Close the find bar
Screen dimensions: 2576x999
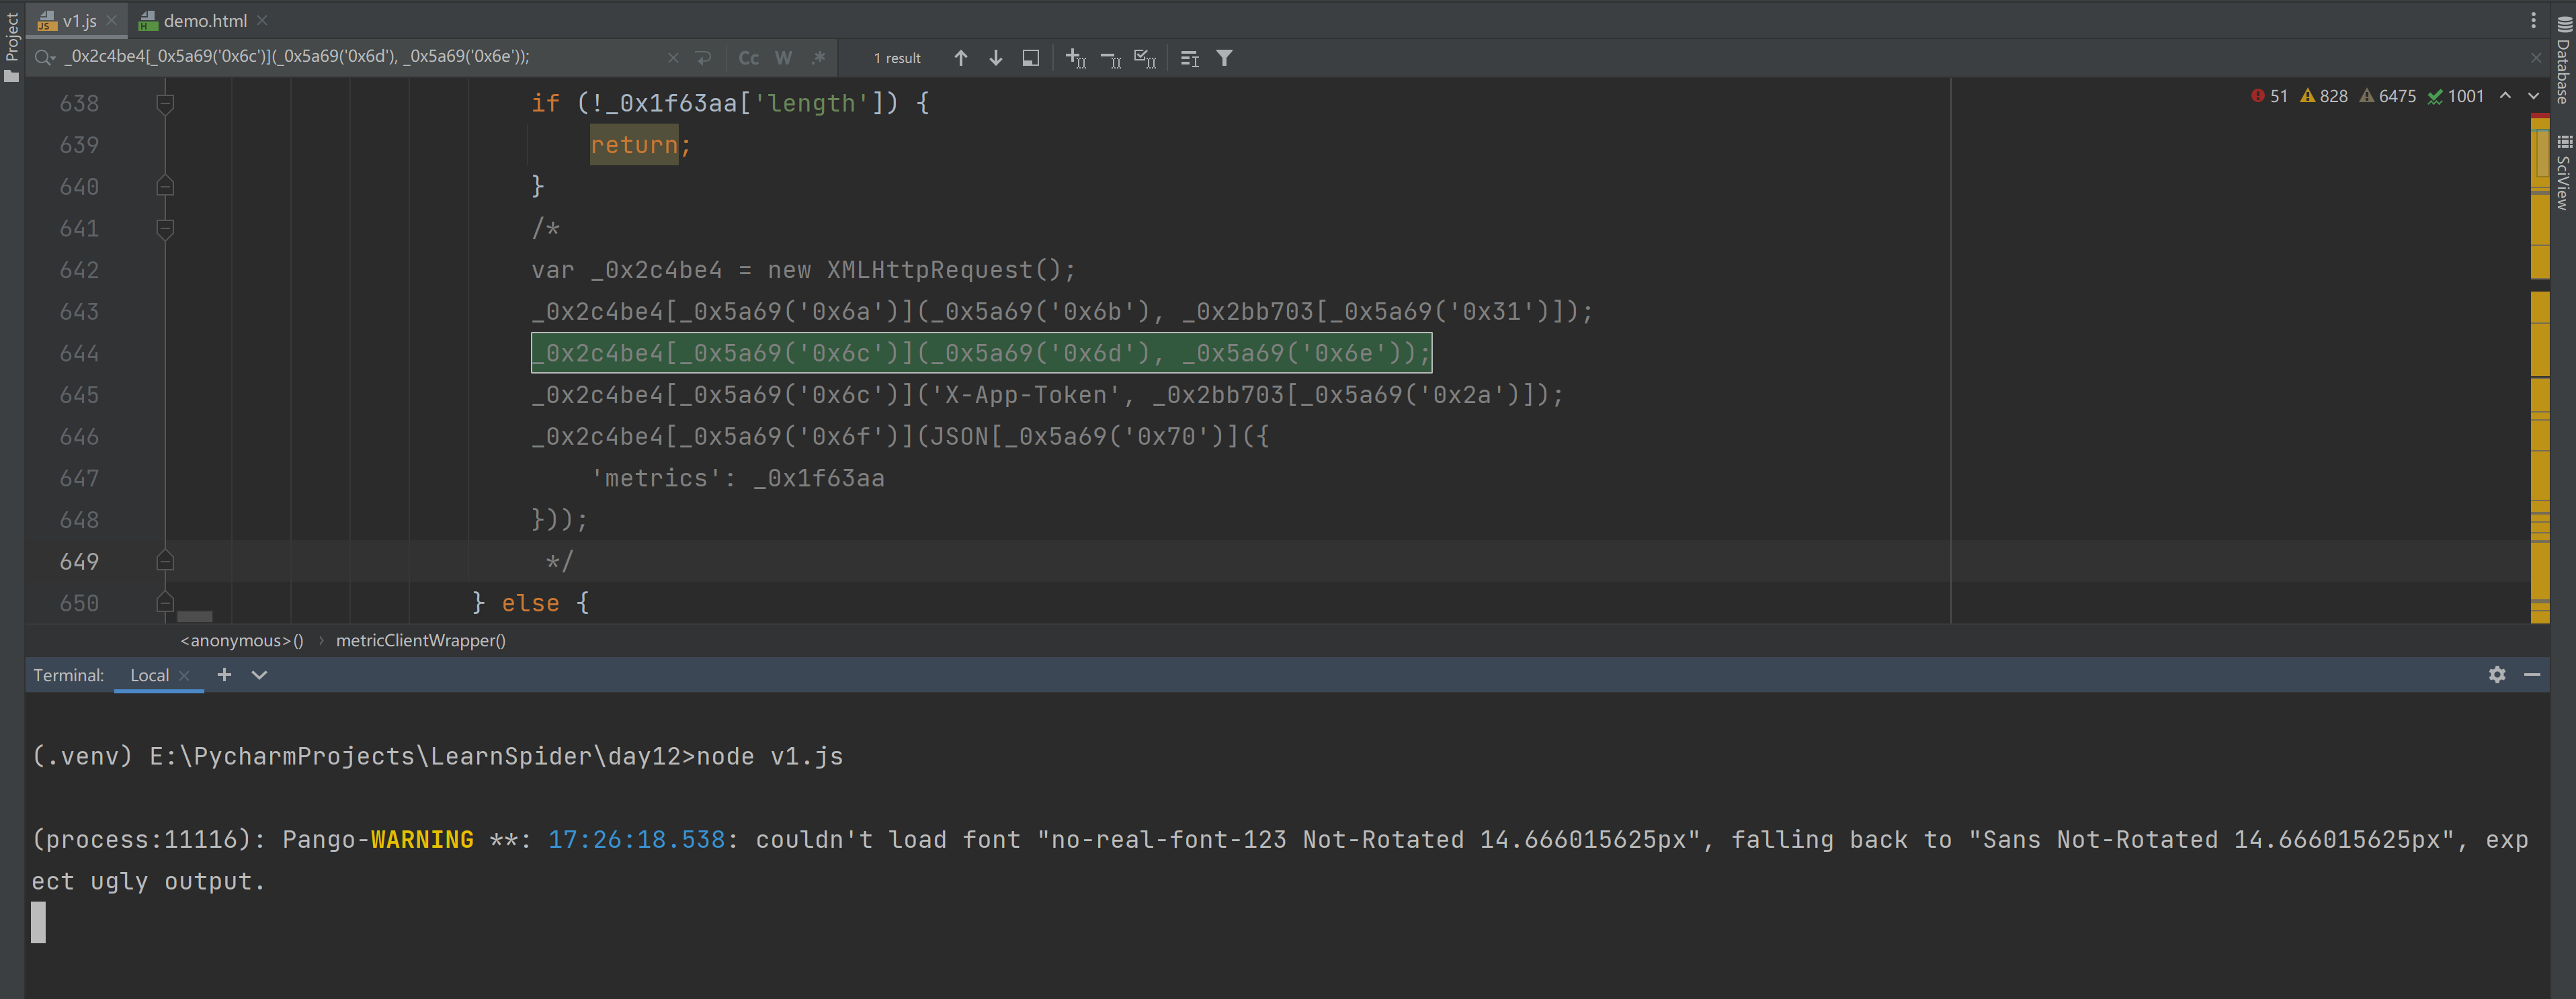pos(2536,58)
